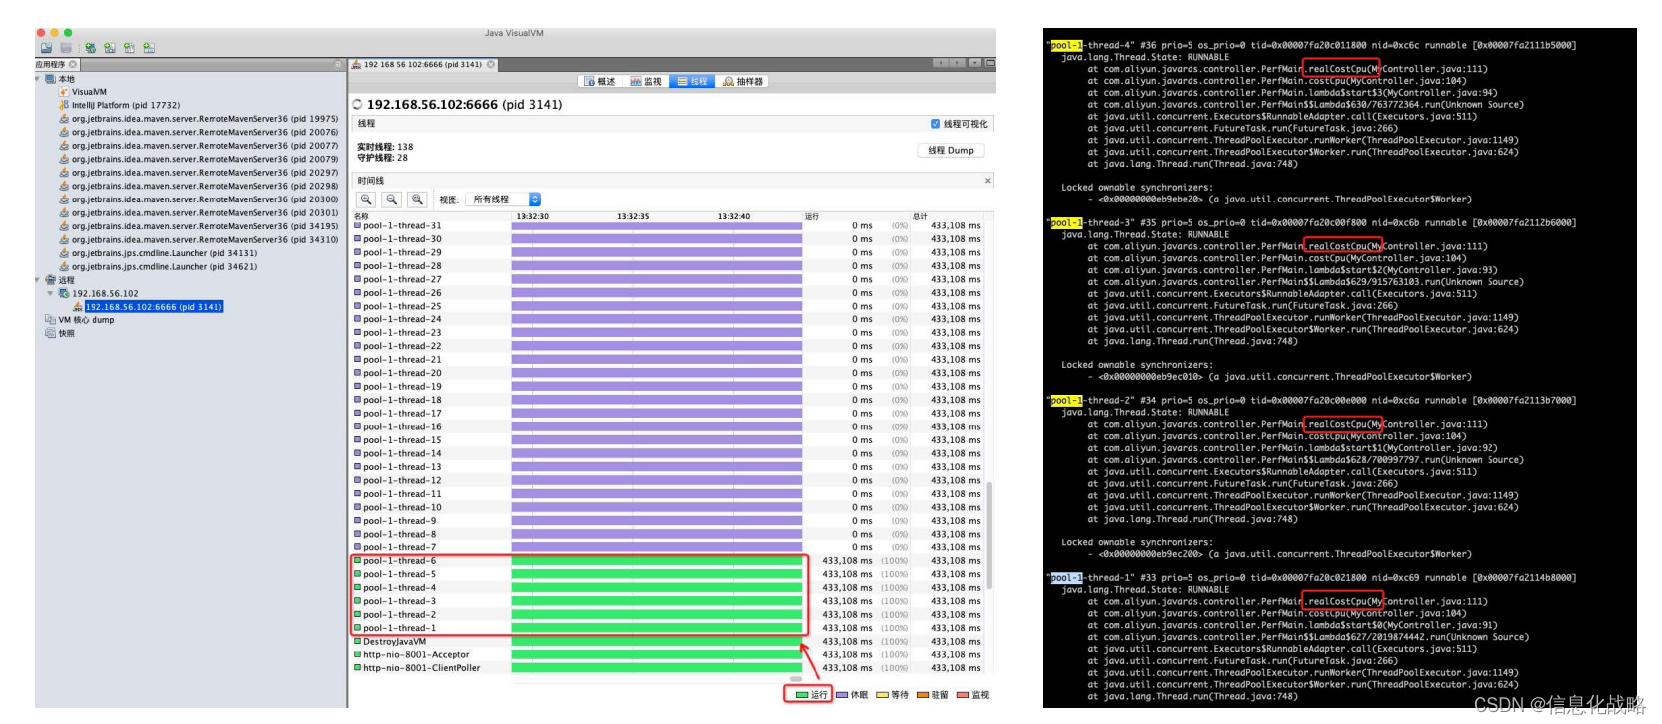Viewport: 1662px width, 724px height.
Task: Click the 13:32:35 timeline time marker
Action: (633, 216)
